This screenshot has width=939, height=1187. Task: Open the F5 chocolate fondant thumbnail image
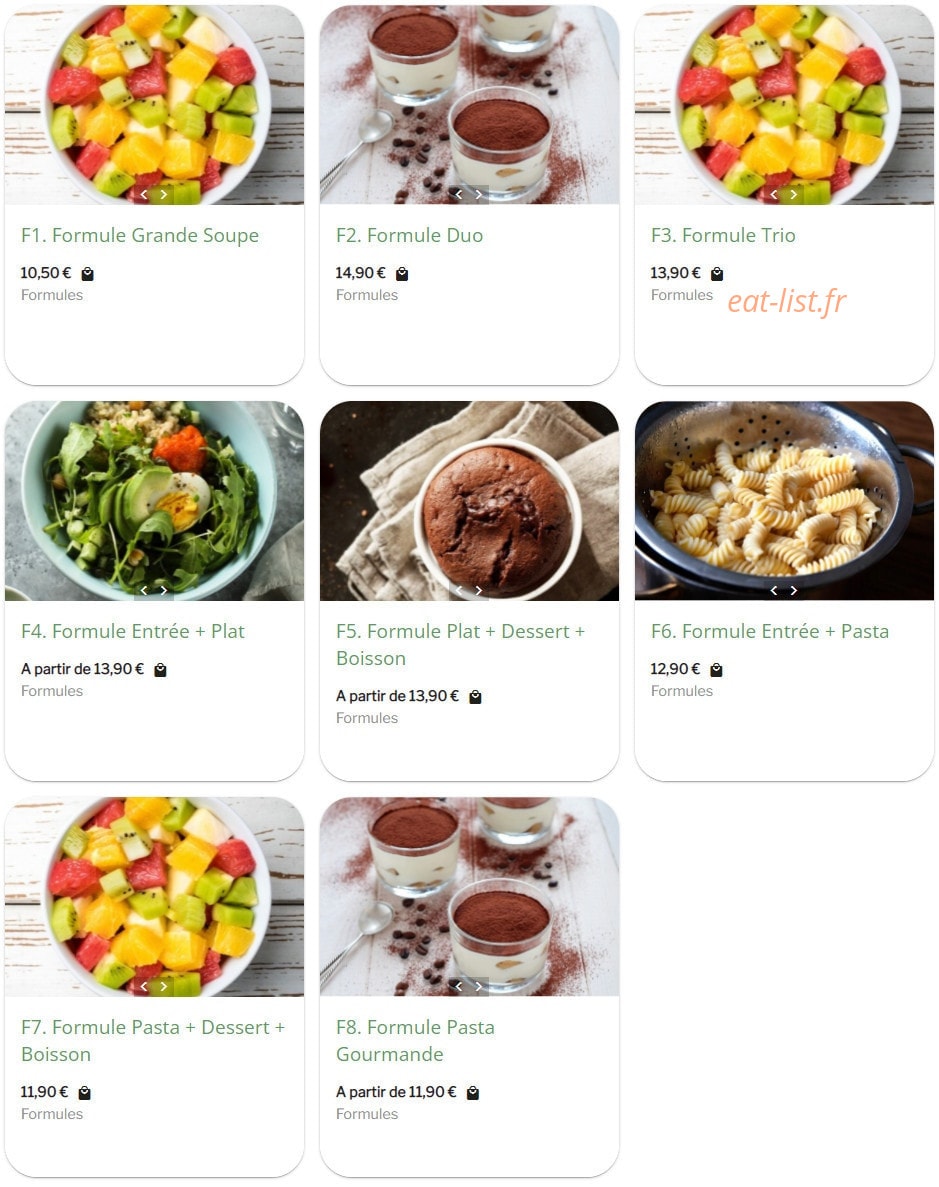pos(470,501)
